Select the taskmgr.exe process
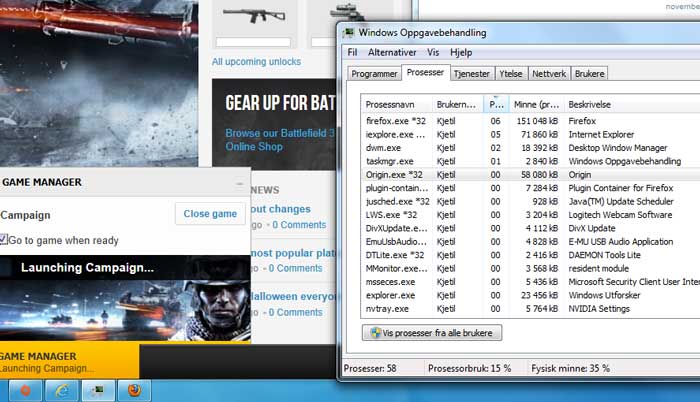Screen dimensions: 700x402 531,161
